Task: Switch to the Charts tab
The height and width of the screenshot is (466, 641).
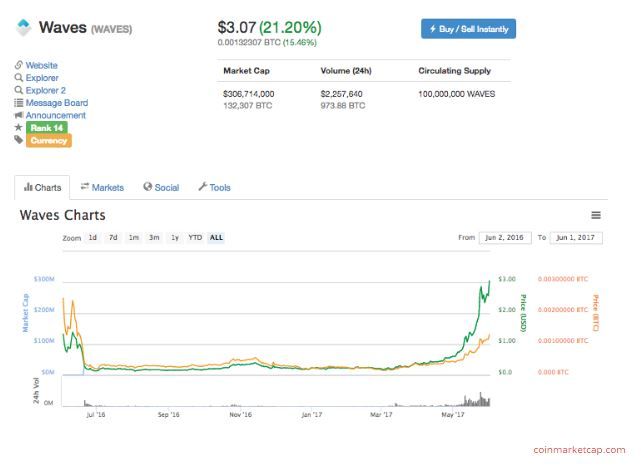Action: coord(42,188)
